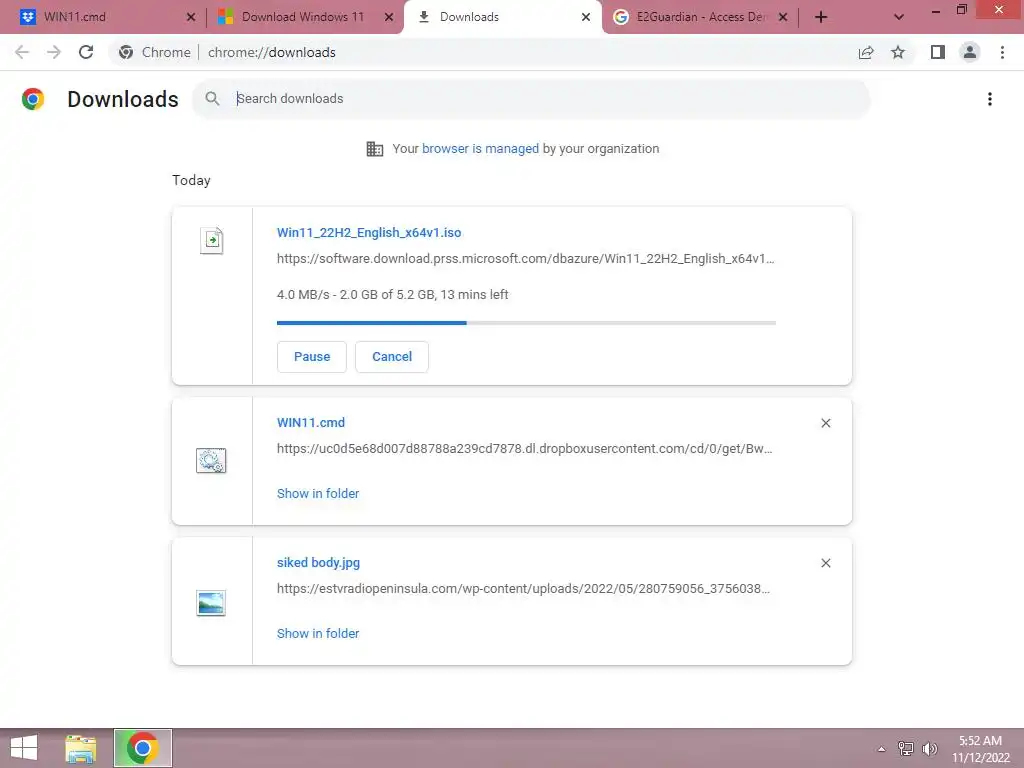Image resolution: width=1024 pixels, height=768 pixels.
Task: Open the Chrome site info chip
Action: 155,52
